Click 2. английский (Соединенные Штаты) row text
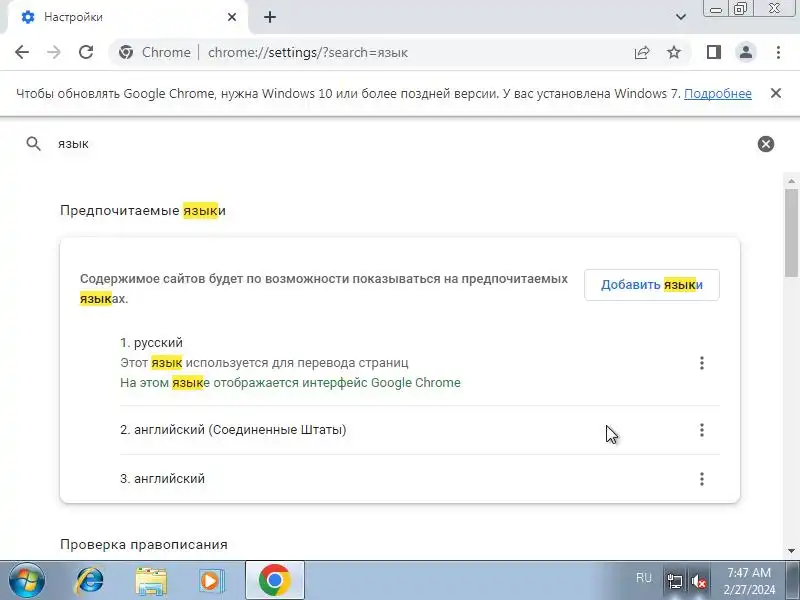The image size is (800, 600). (x=233, y=430)
